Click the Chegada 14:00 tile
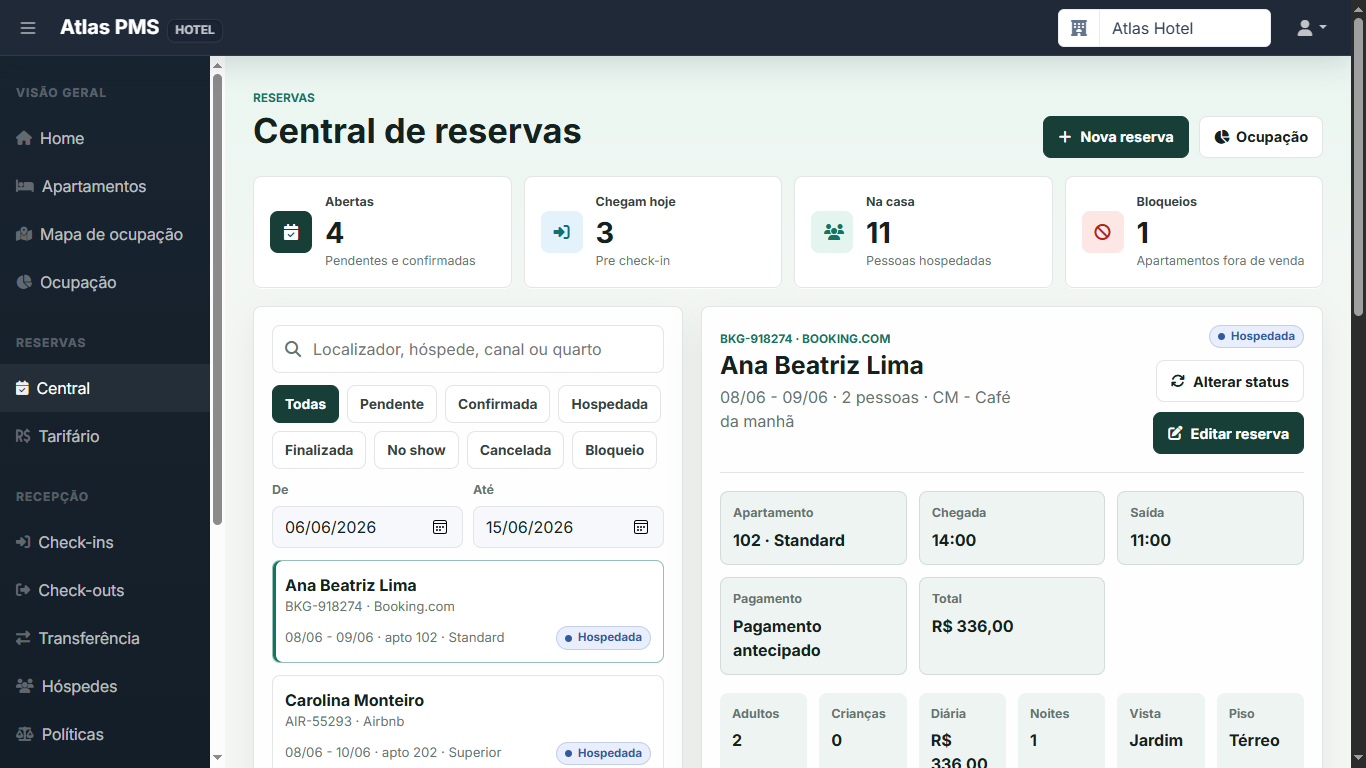 (1012, 528)
